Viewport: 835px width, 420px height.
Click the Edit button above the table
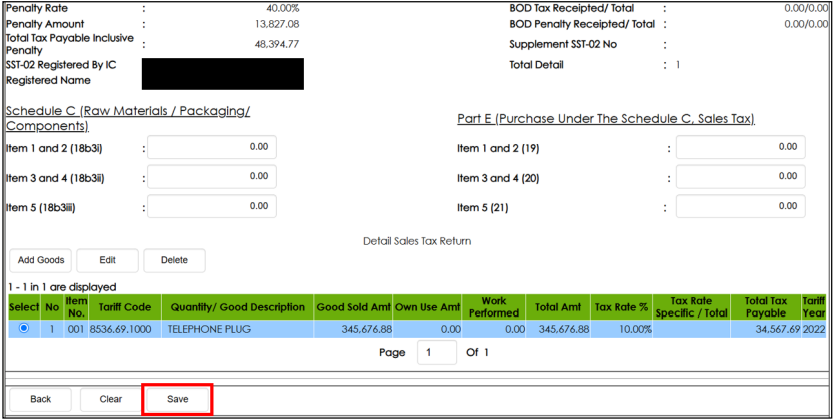[107, 260]
